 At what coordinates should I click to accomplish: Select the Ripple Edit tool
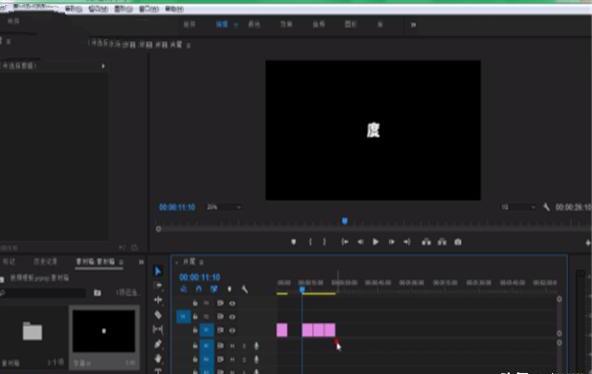pyautogui.click(x=158, y=300)
